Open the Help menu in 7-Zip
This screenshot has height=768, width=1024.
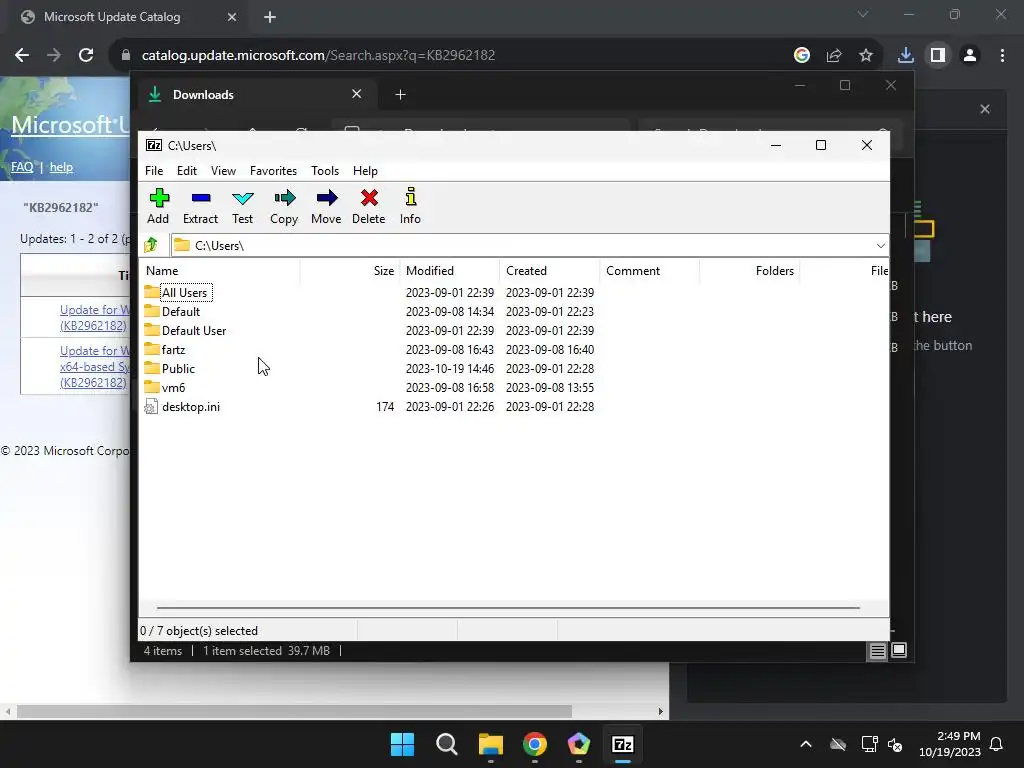point(365,170)
